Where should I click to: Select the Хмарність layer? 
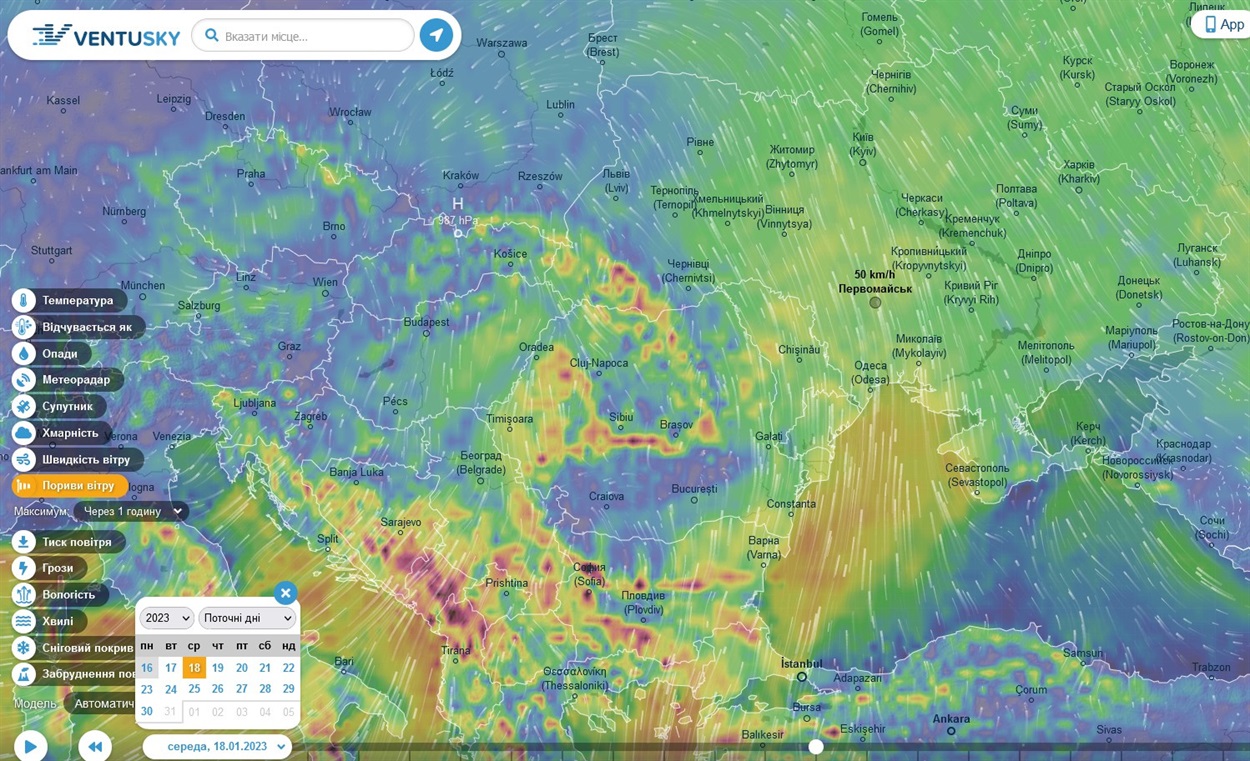click(x=62, y=433)
